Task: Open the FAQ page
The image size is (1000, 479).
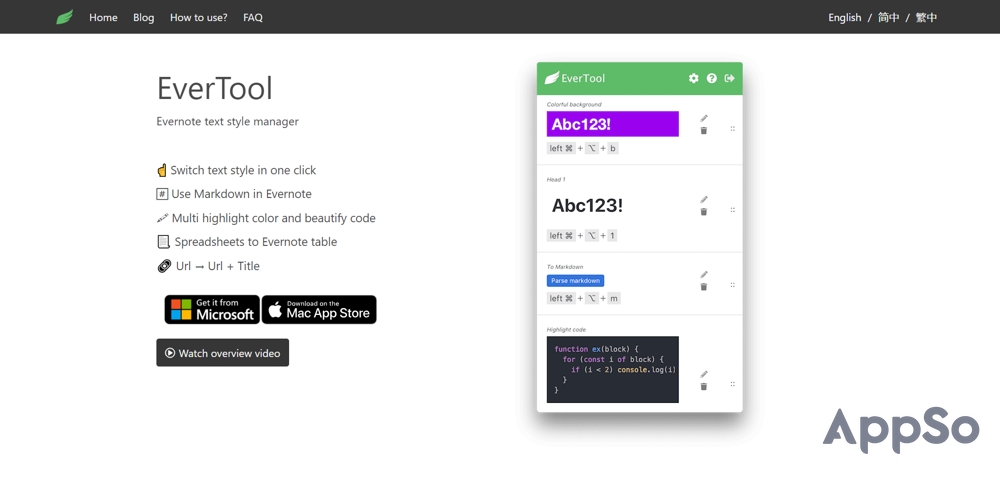Action: pos(253,17)
